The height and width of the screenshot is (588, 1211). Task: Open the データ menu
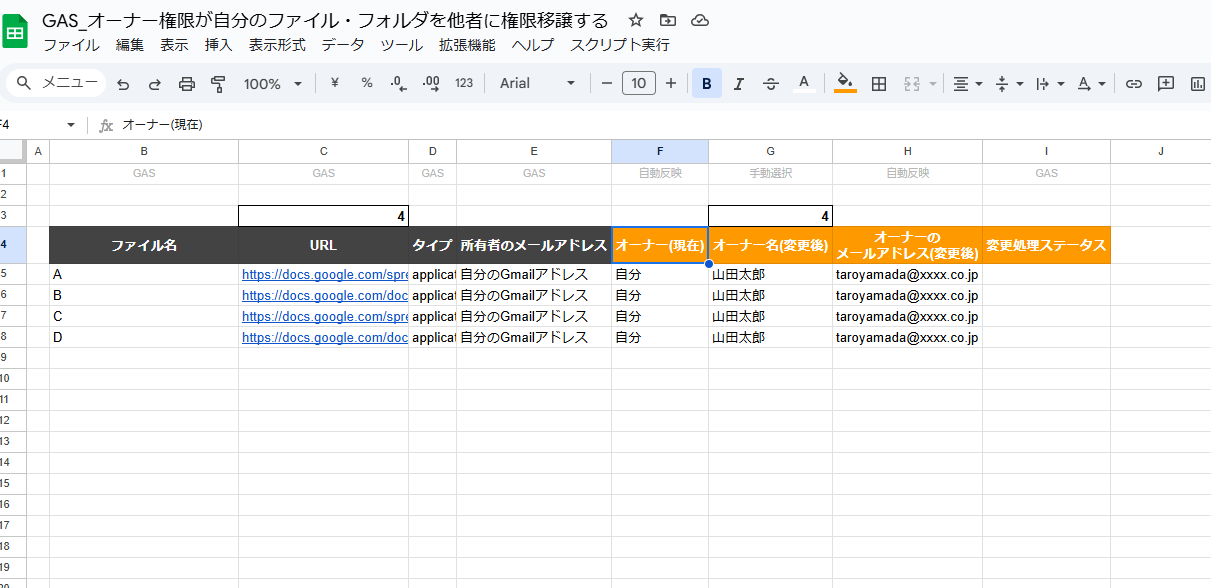pyautogui.click(x=343, y=45)
